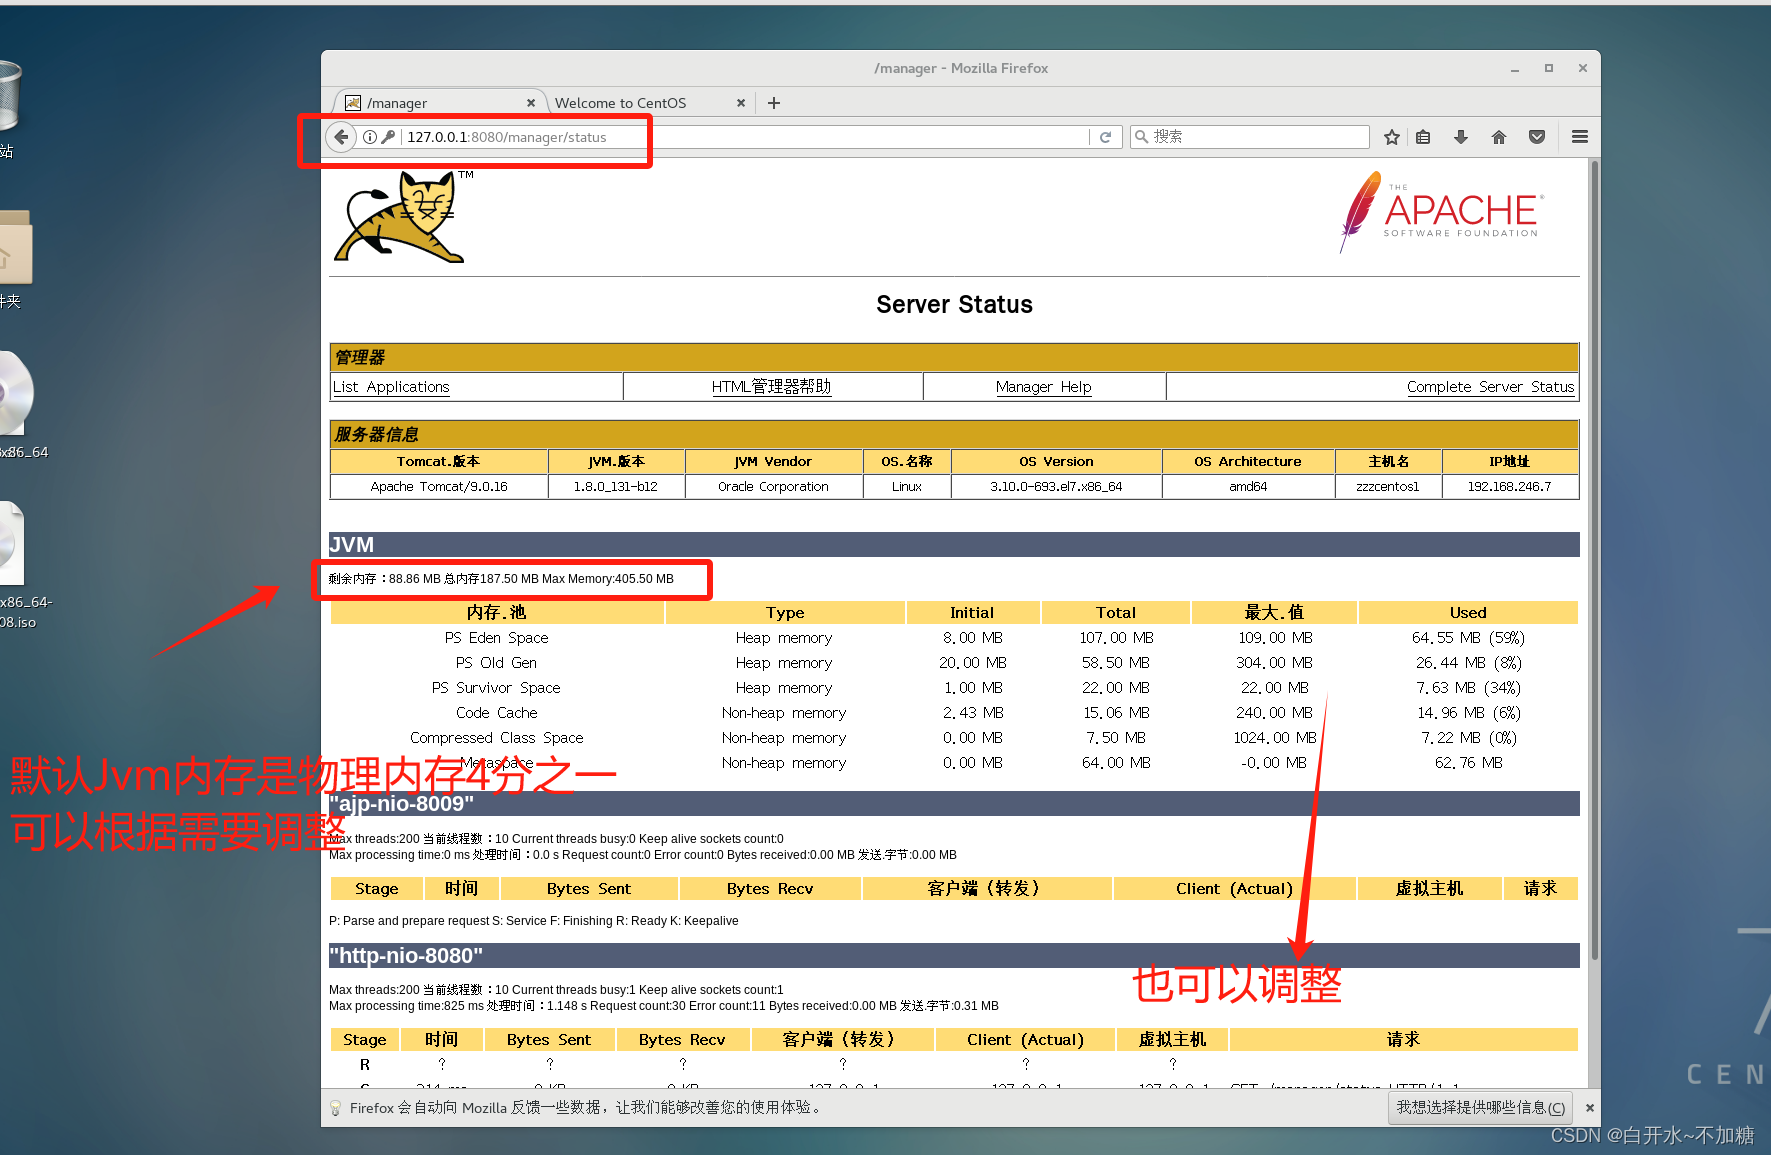The width and height of the screenshot is (1771, 1155).
Task: Click the Linux OS name cell
Action: point(907,487)
